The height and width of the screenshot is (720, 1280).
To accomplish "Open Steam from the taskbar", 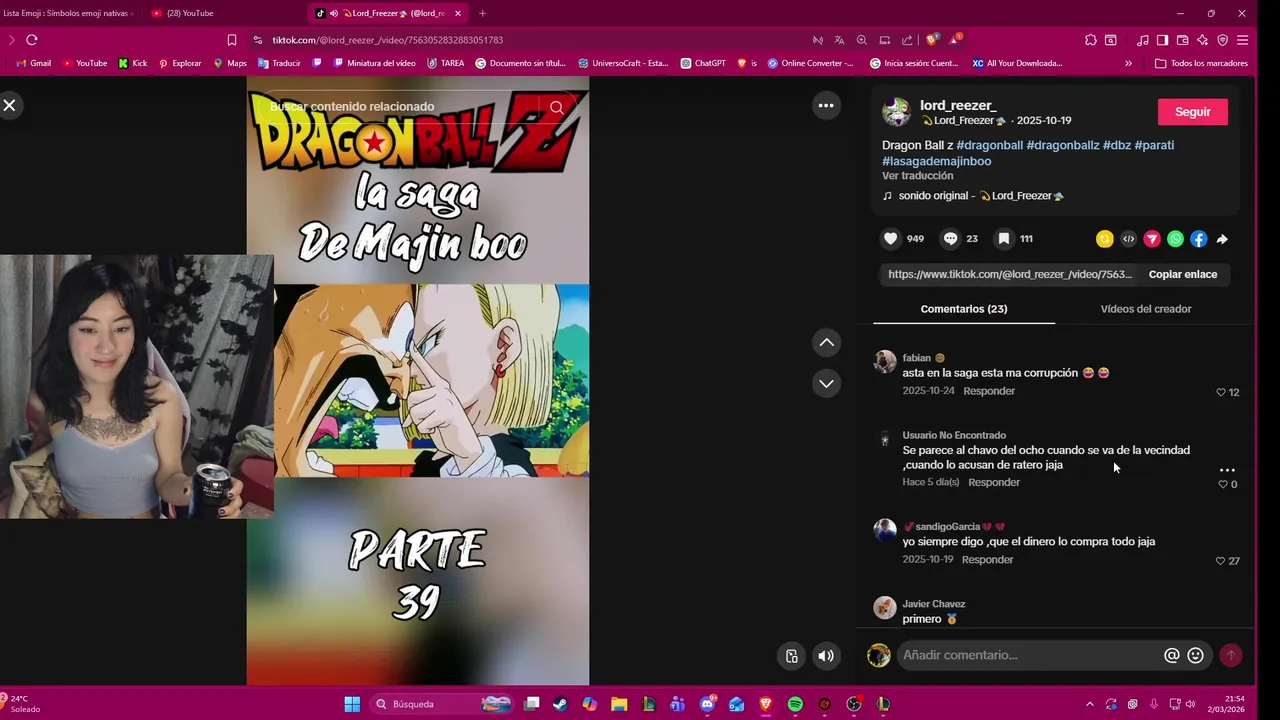I will coord(561,704).
